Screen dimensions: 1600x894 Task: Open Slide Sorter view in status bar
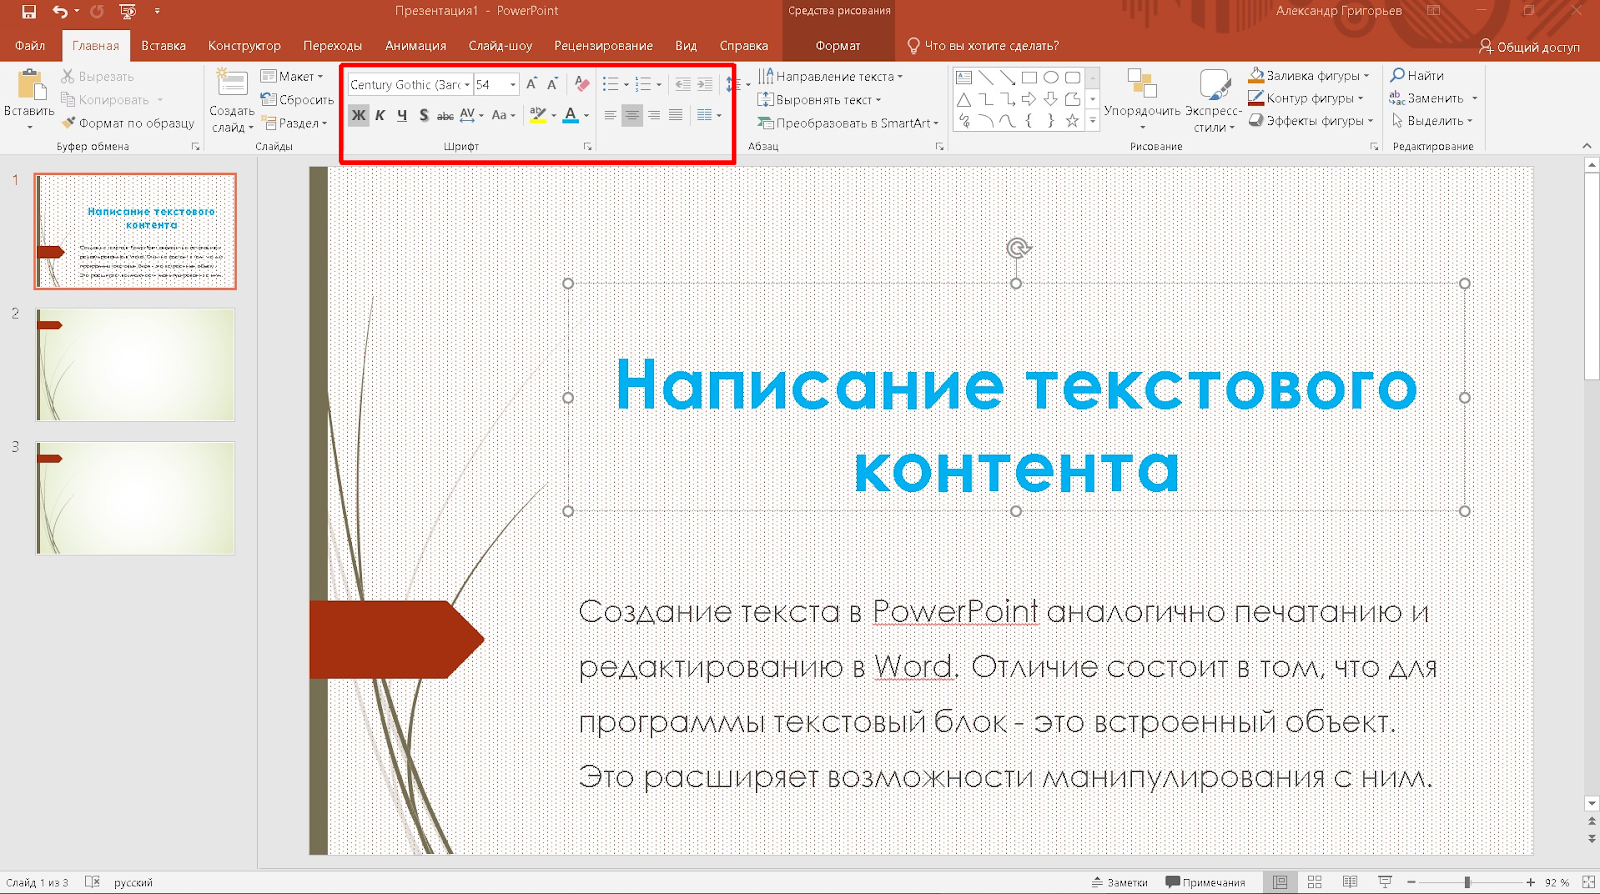pos(1315,882)
